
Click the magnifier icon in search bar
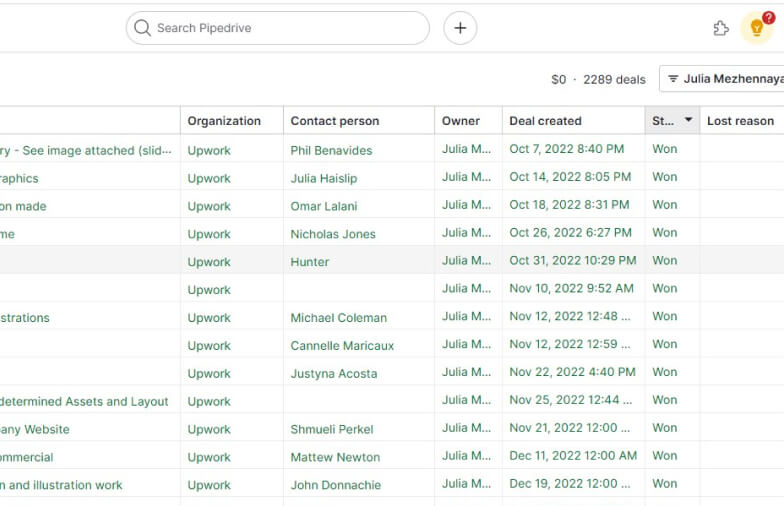[143, 28]
